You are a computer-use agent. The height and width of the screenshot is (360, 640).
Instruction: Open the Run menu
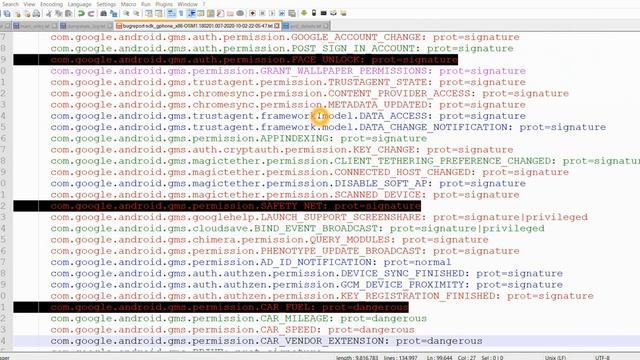point(146,4)
